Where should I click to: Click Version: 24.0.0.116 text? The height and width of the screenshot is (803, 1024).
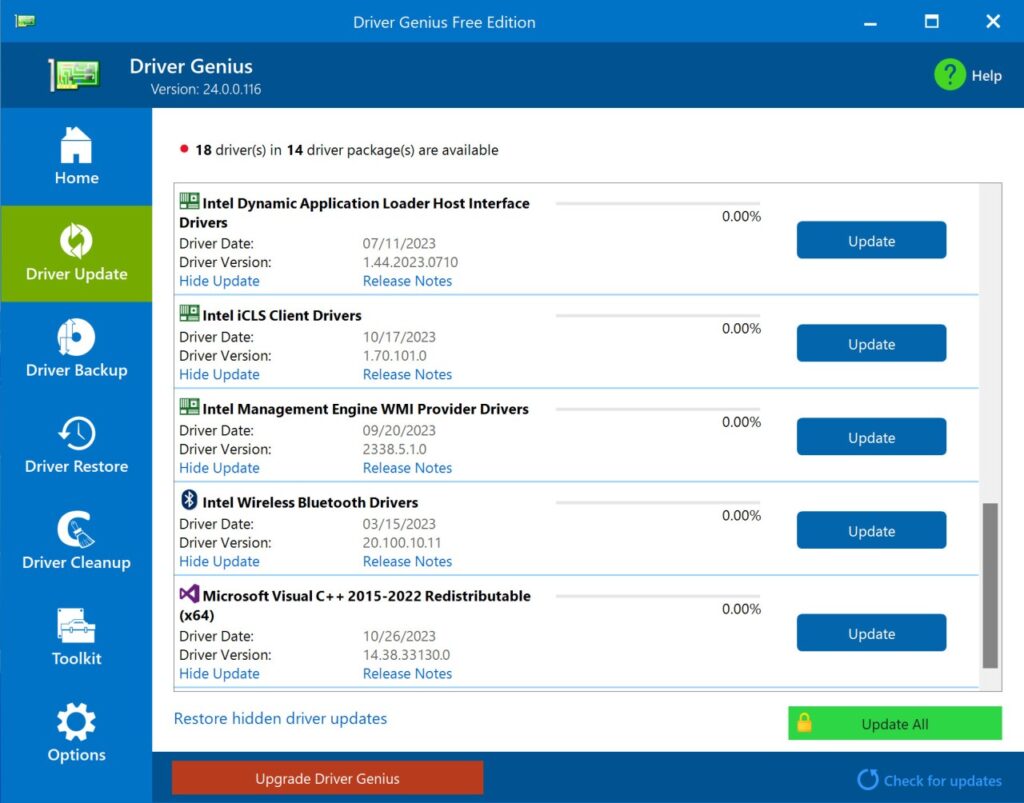click(x=206, y=89)
